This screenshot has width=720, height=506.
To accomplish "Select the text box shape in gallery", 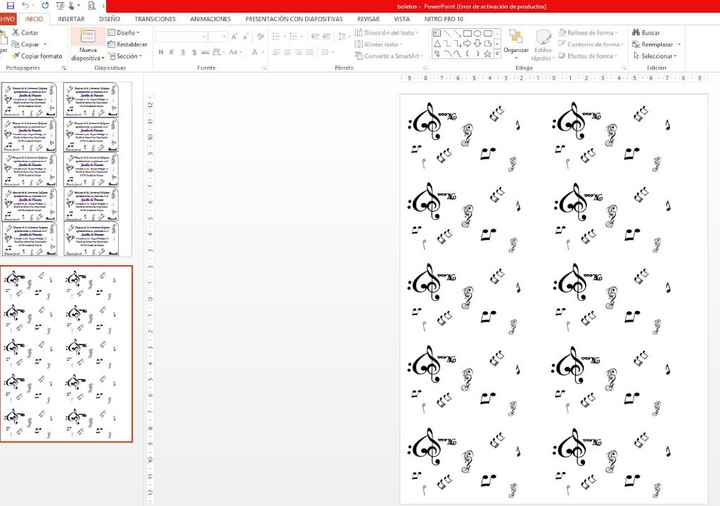I will click(x=437, y=34).
